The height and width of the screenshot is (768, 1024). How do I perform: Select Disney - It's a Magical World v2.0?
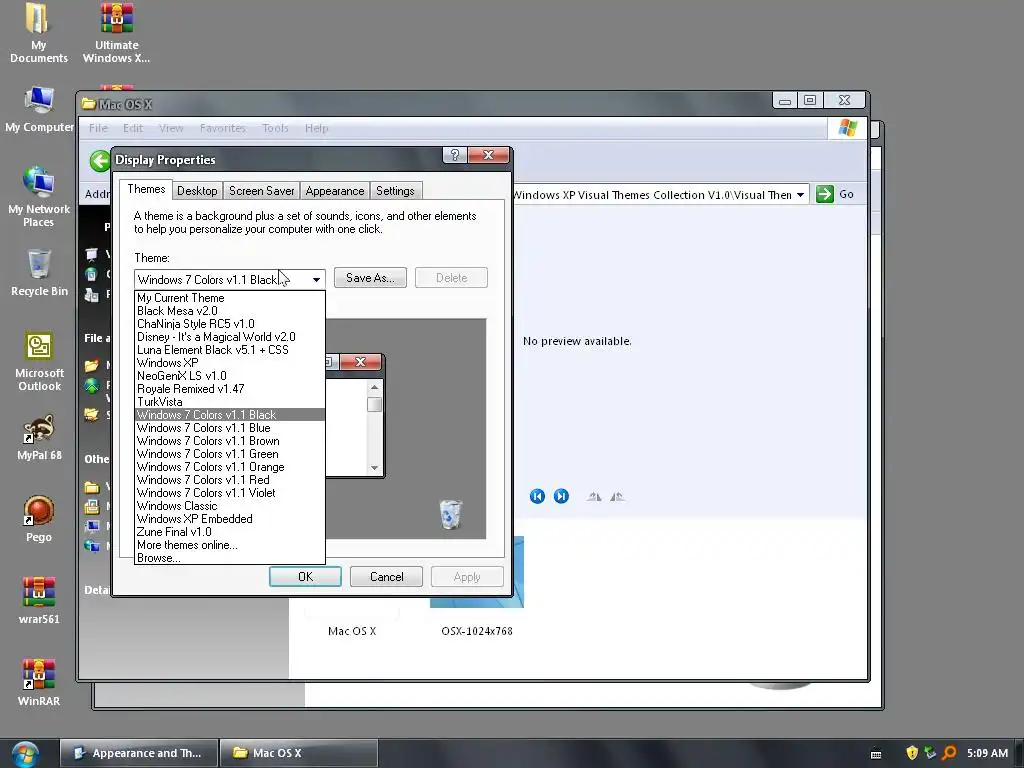click(x=230, y=337)
